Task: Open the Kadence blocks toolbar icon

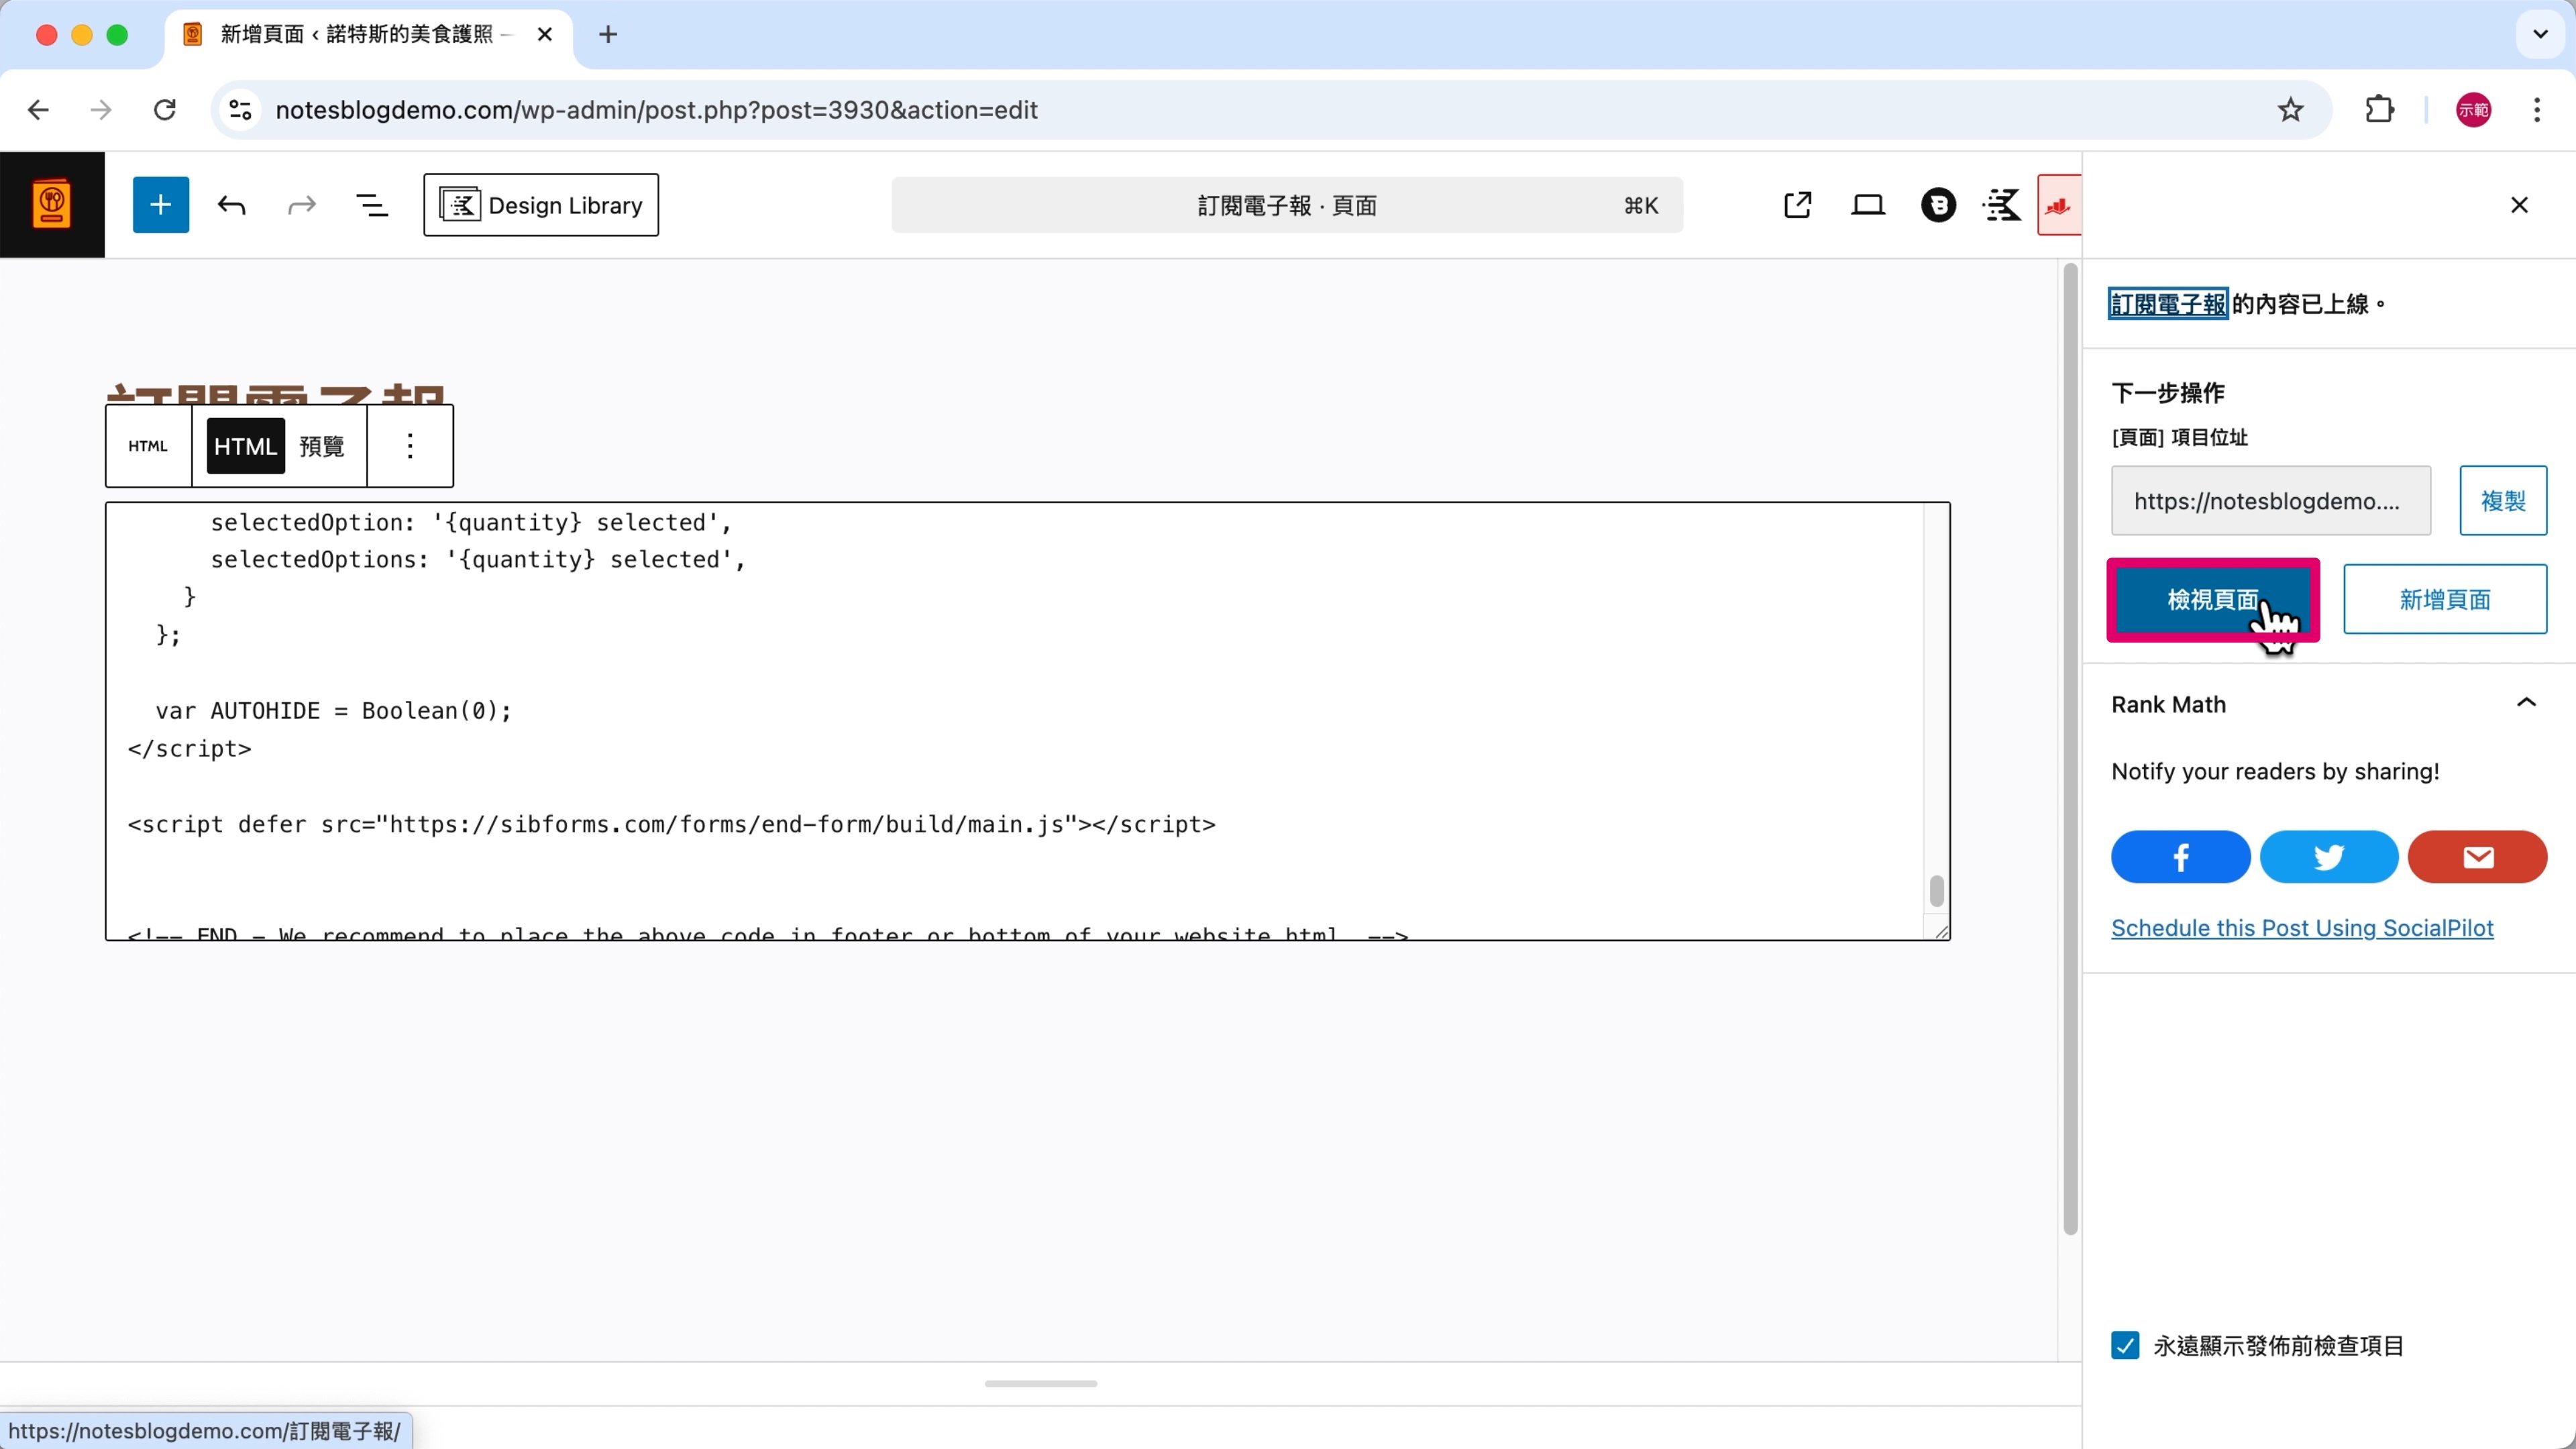Action: point(2001,205)
